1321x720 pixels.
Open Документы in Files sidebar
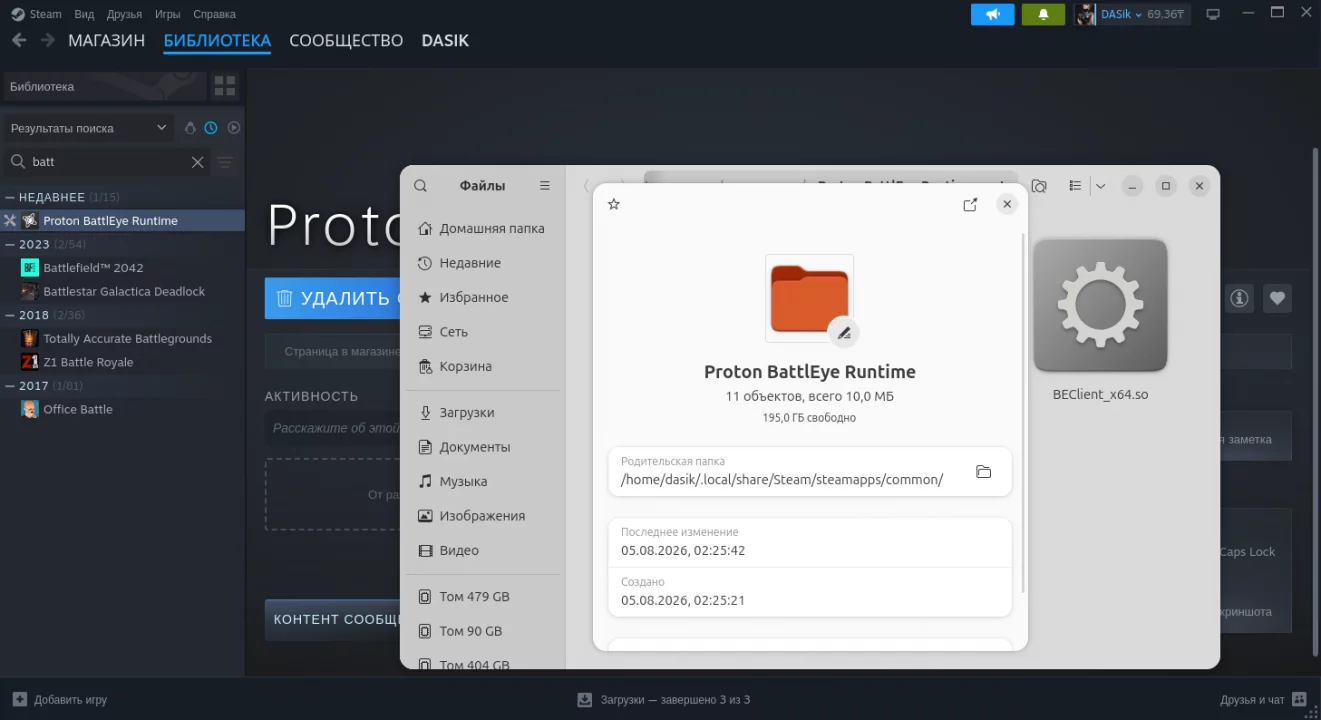click(x=483, y=447)
